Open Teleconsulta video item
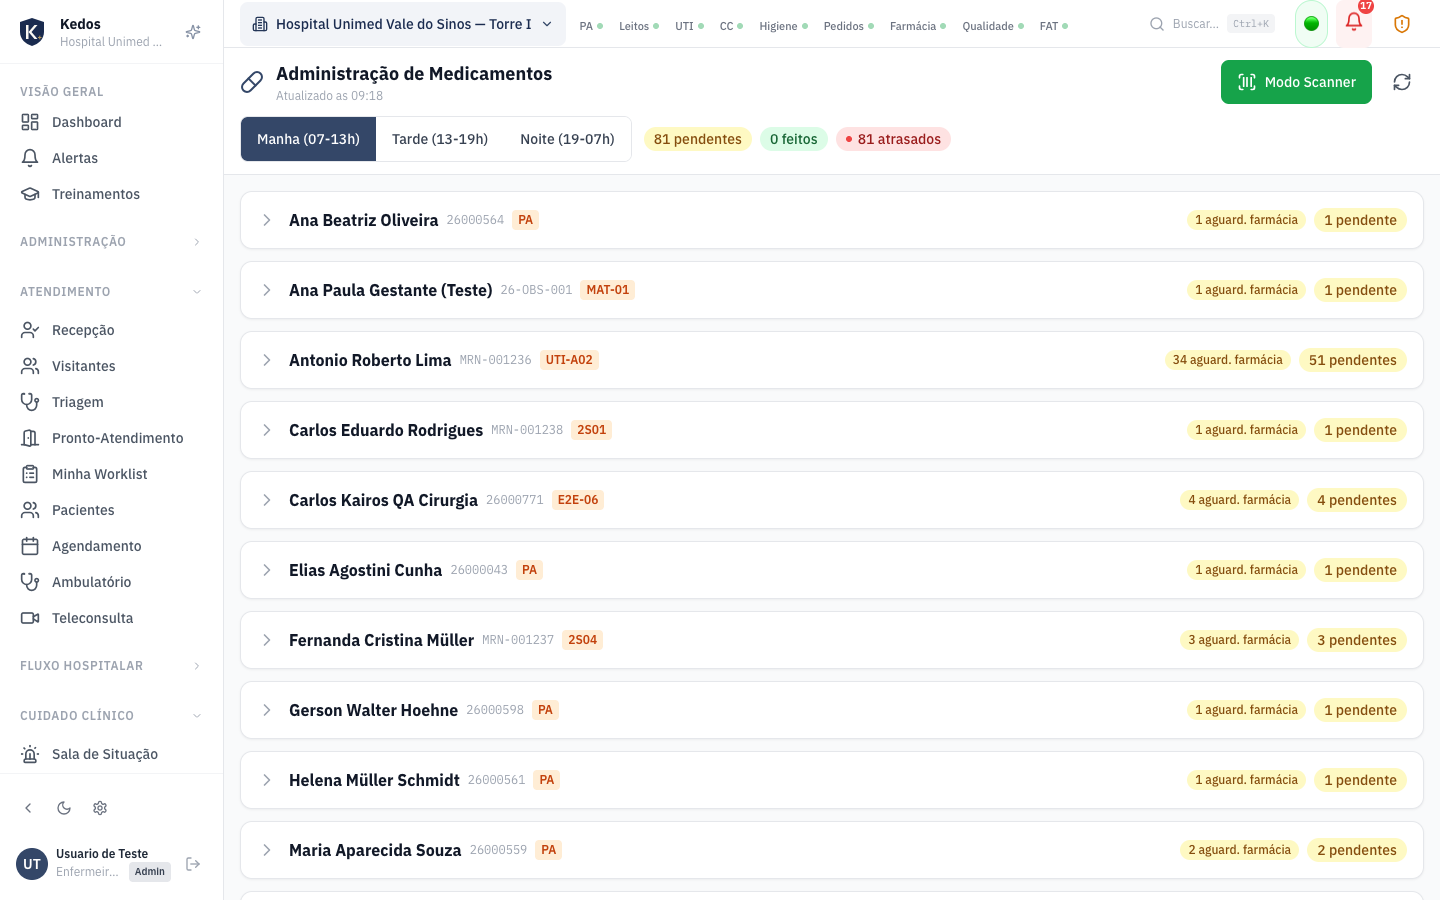The width and height of the screenshot is (1440, 900). [111, 618]
